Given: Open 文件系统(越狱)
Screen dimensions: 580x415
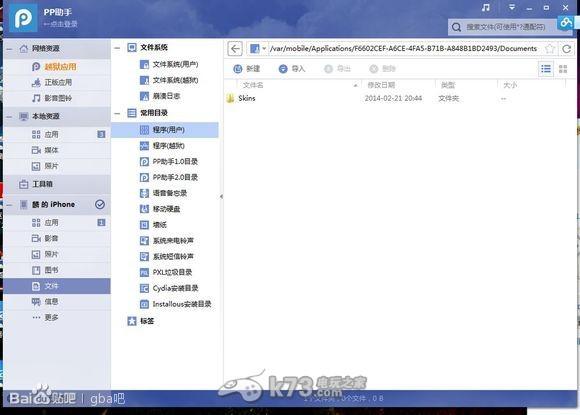Looking at the screenshot, I should (169, 80).
